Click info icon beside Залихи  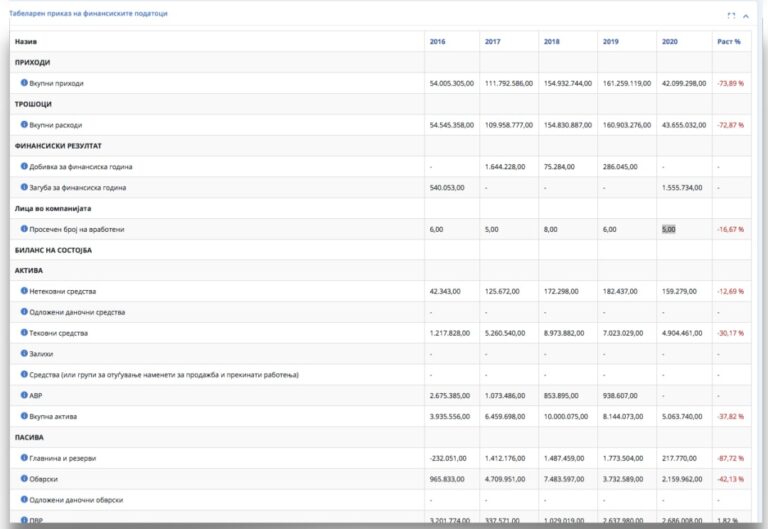click(24, 353)
